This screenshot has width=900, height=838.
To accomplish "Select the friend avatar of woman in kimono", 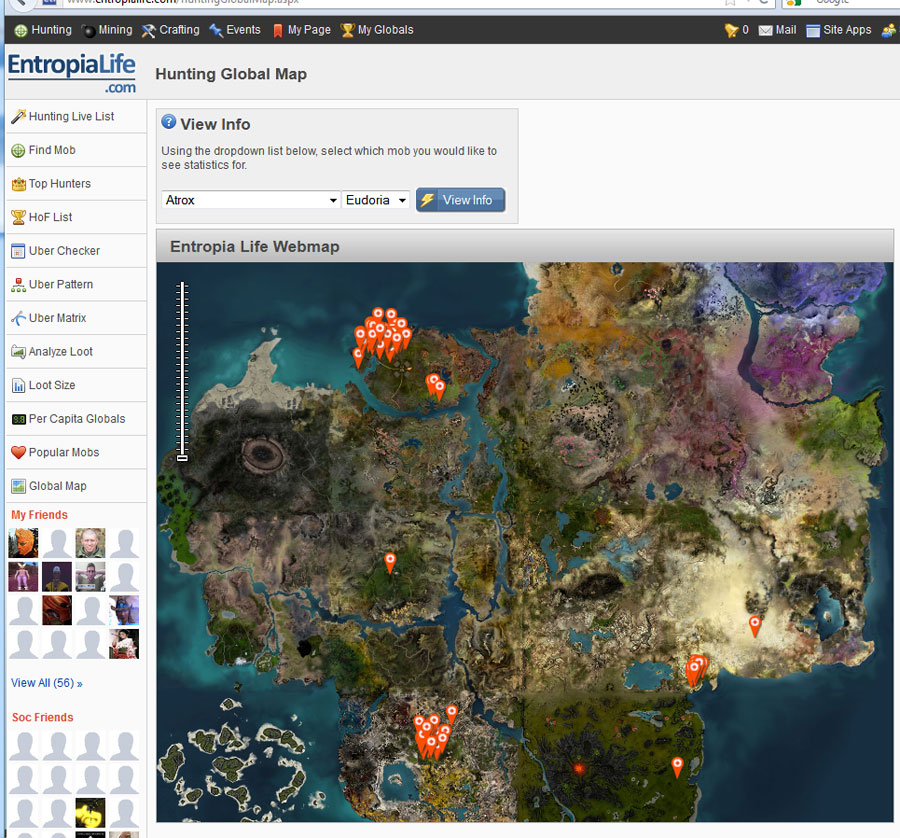I will click(x=124, y=644).
